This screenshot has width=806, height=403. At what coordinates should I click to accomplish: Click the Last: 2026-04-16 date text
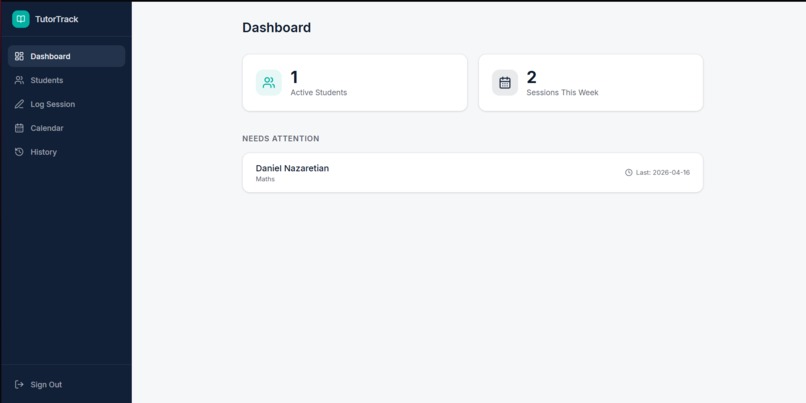click(x=663, y=173)
